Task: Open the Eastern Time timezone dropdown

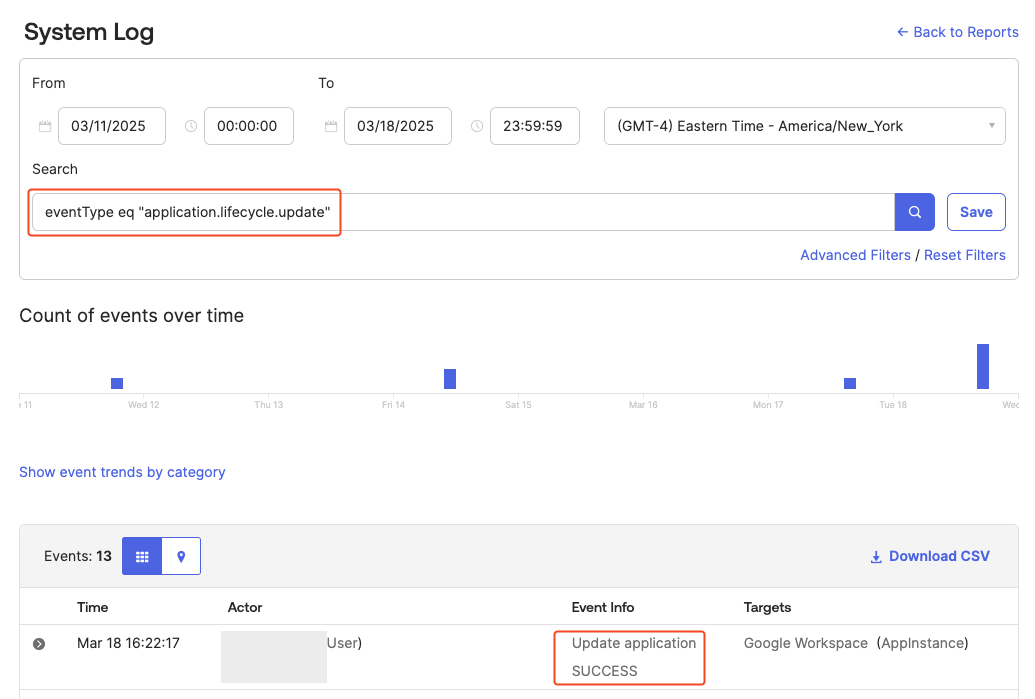Action: pyautogui.click(x=804, y=126)
